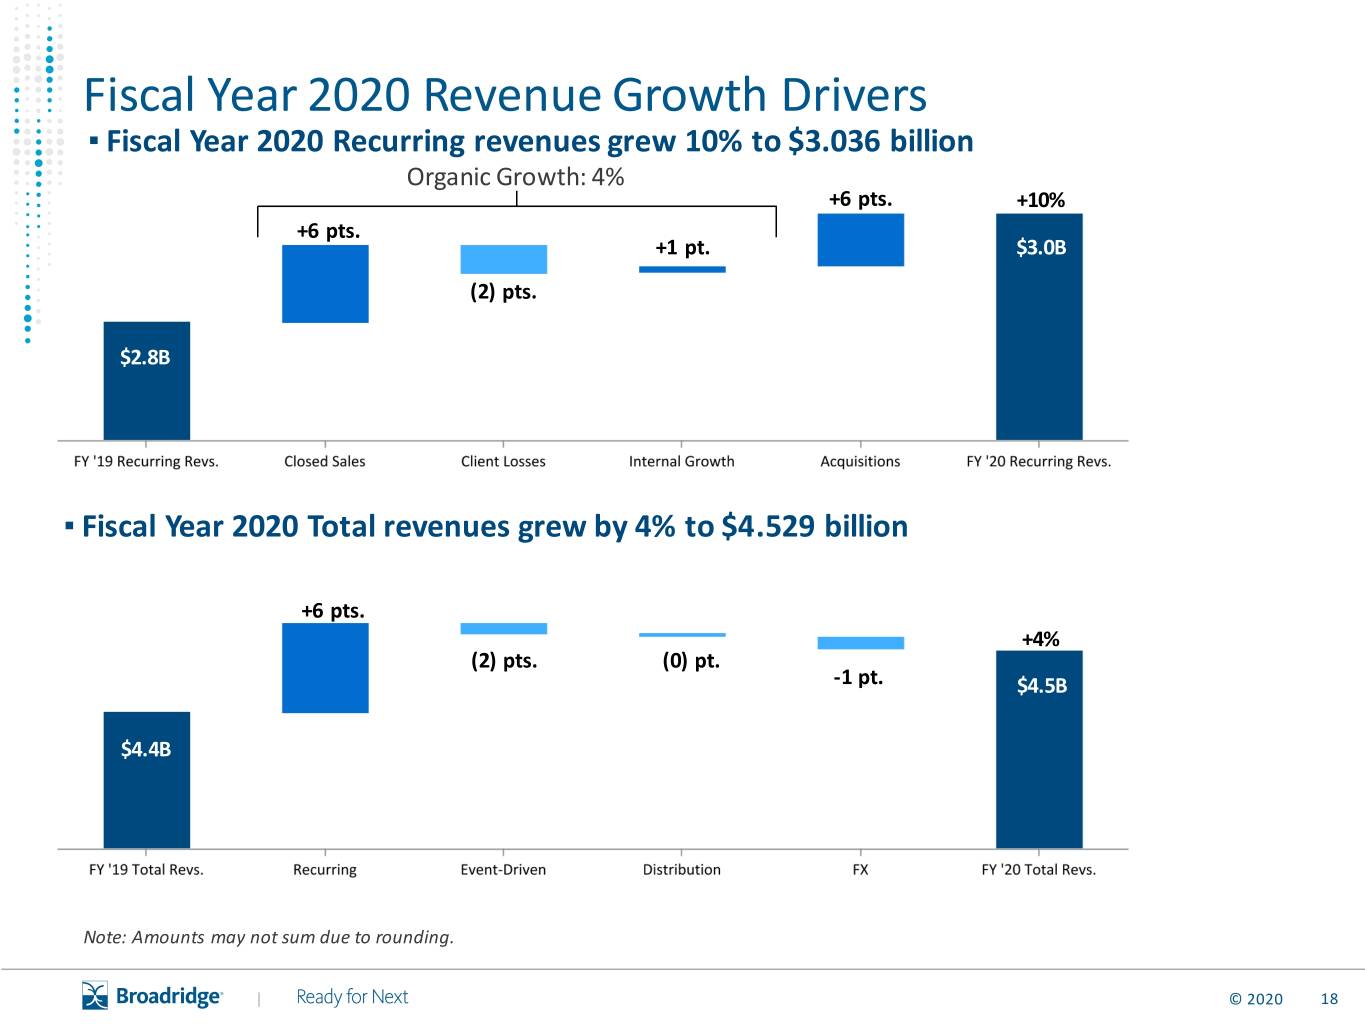Select the "Distribution" axis label
This screenshot has height=1024, width=1365.
(682, 869)
